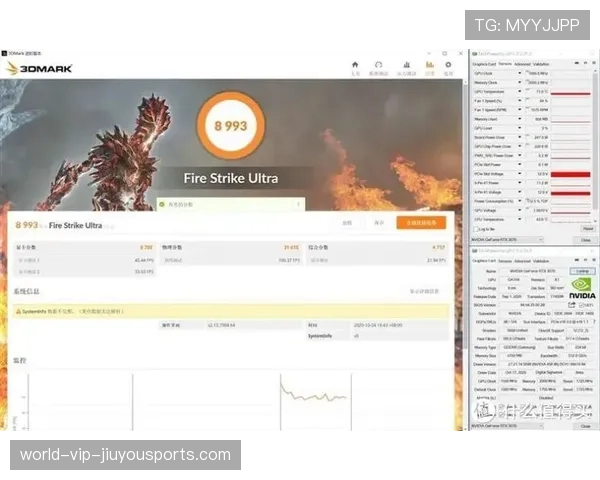Viewport: 600px width, 480px height.
Task: Click the SystemInfo warning triangle icon
Action: point(18,312)
